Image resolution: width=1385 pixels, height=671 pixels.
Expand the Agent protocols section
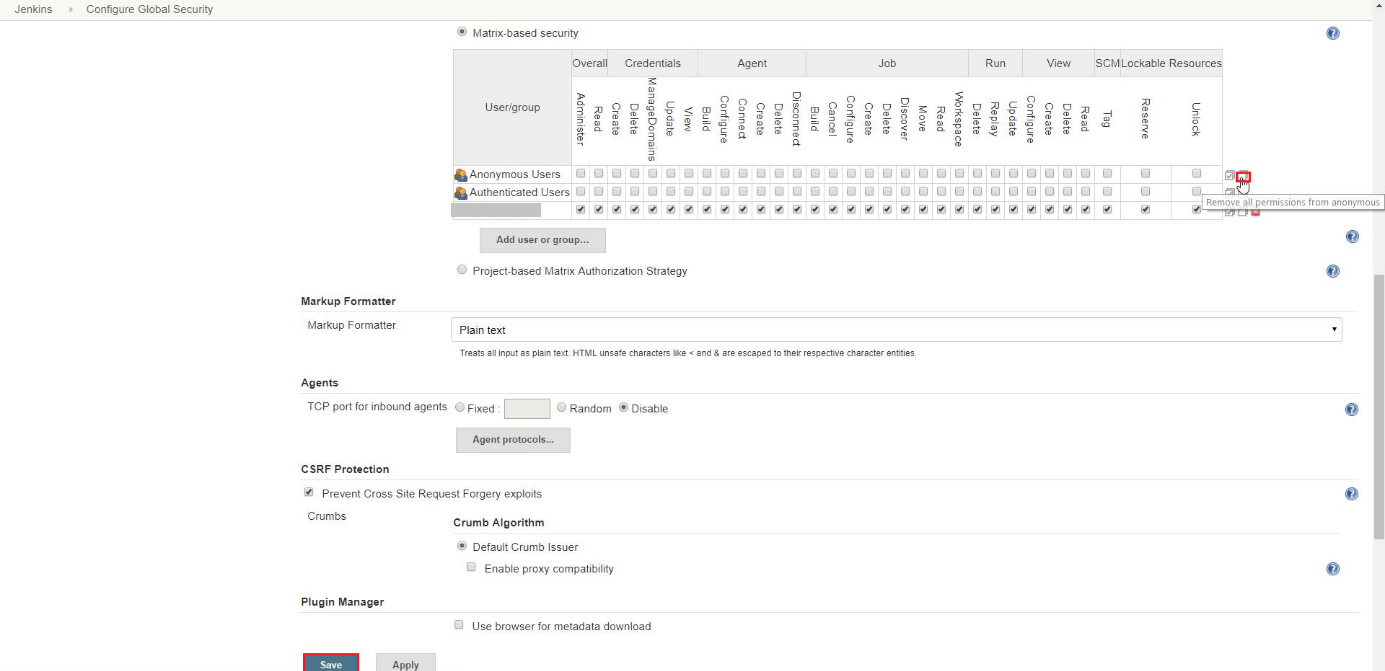pos(513,440)
